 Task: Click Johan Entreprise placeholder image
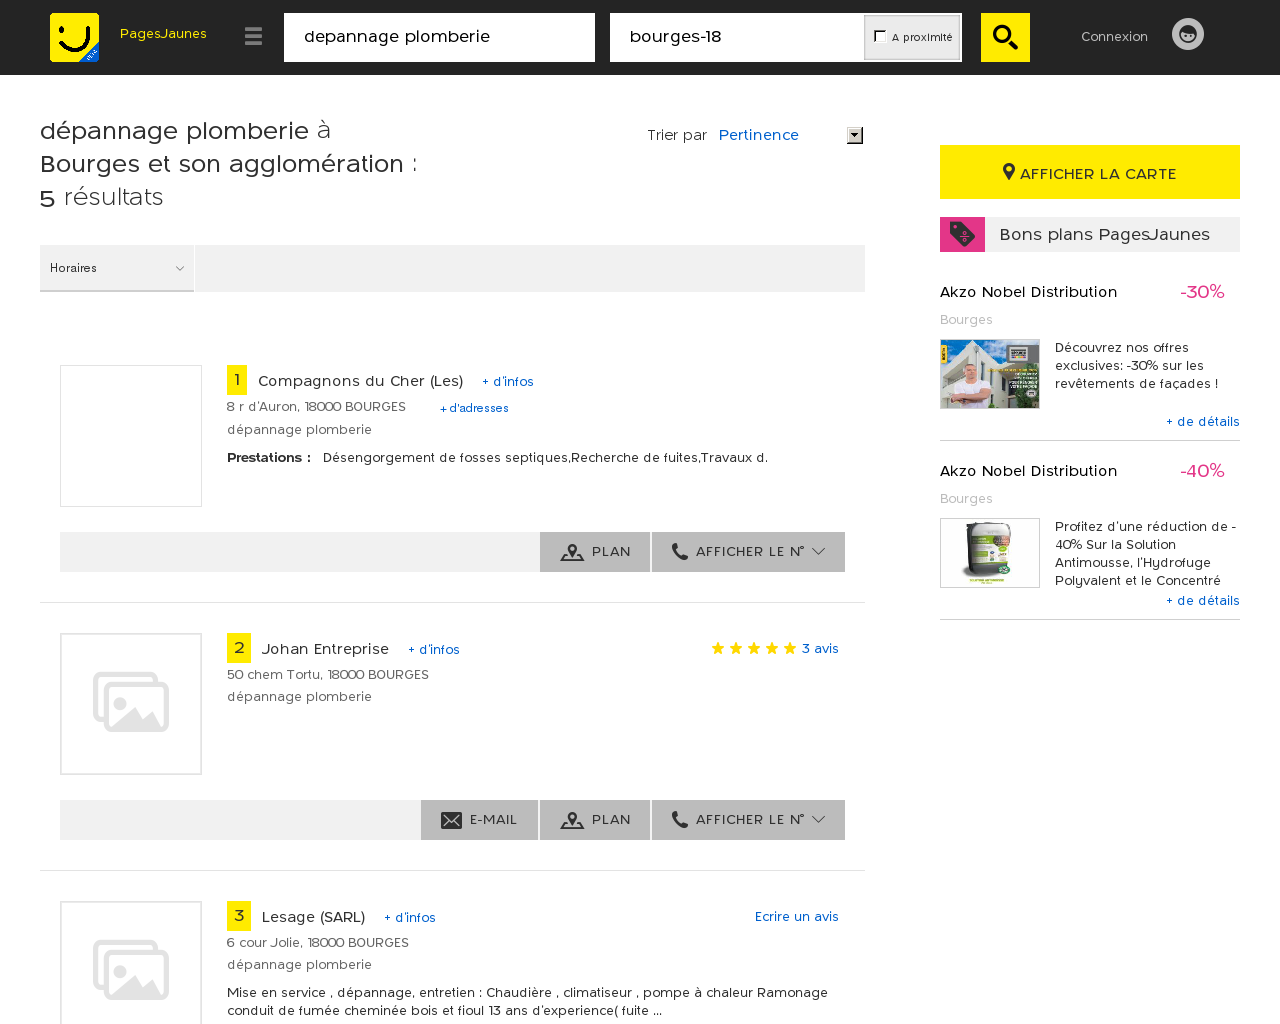[x=131, y=704]
